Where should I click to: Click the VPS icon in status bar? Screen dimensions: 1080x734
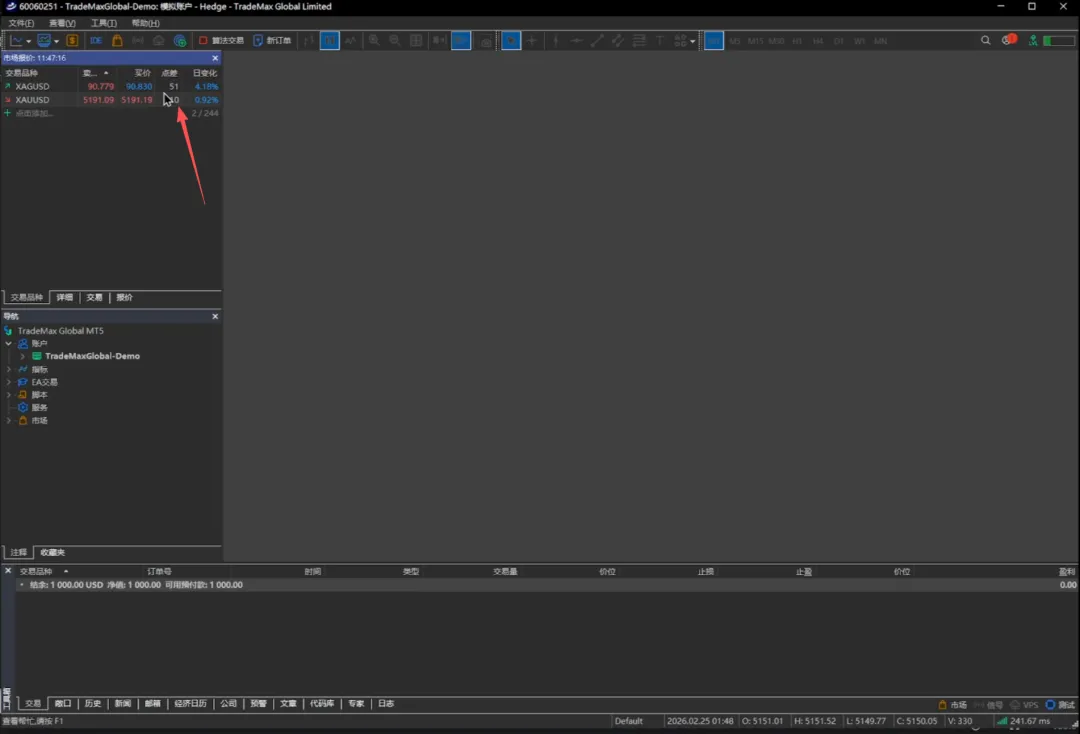(1024, 705)
